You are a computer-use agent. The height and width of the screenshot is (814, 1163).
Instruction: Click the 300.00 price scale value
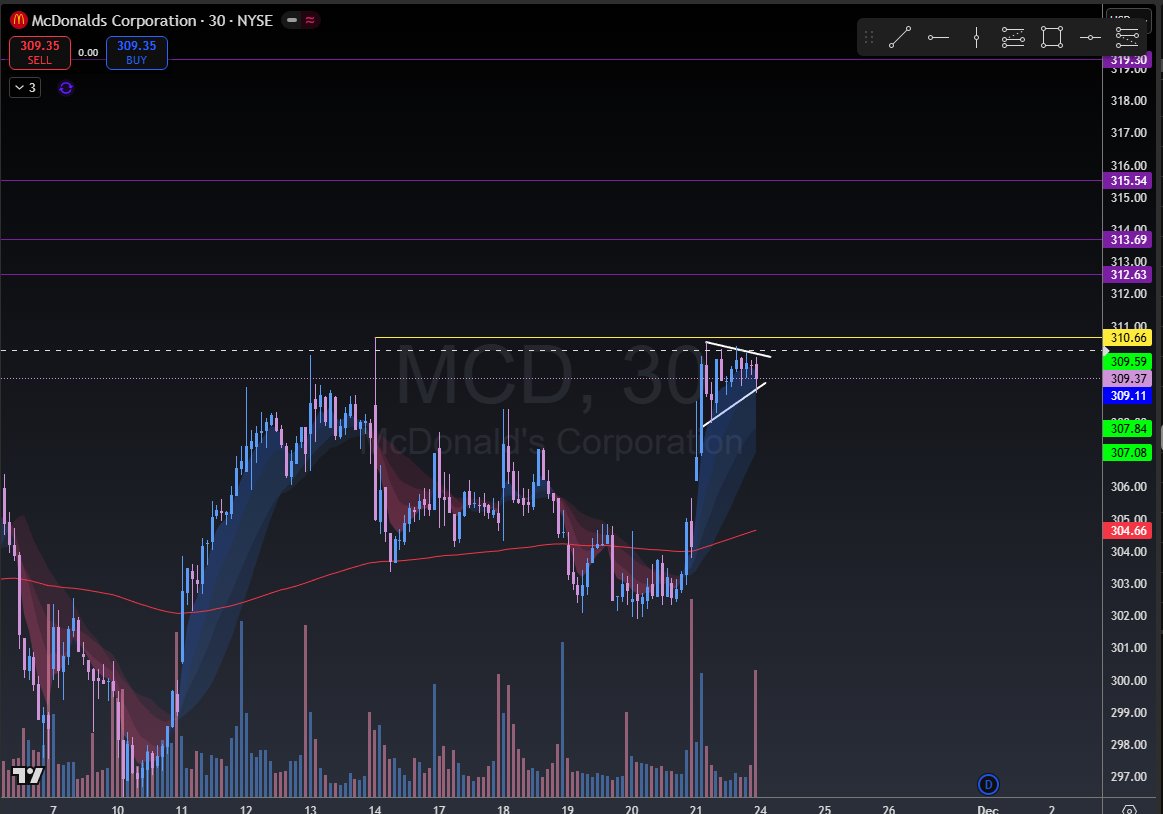point(1128,680)
